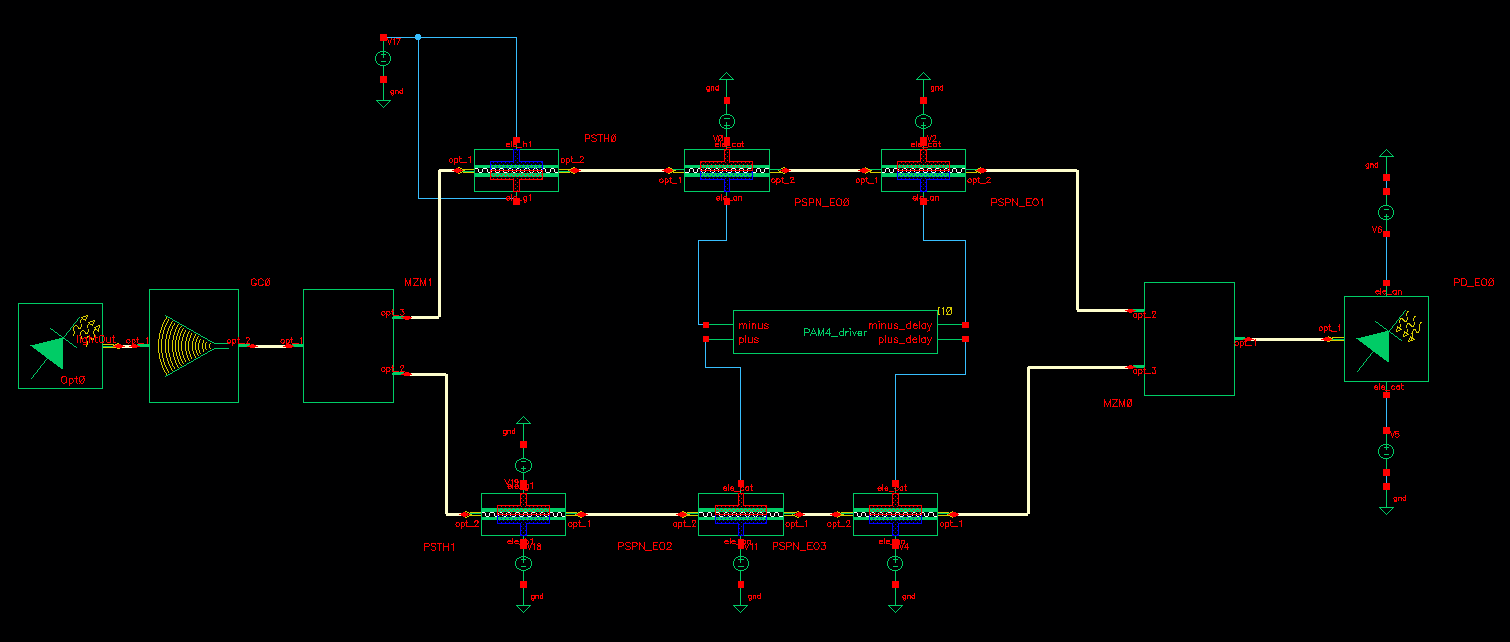The width and height of the screenshot is (1510, 642).
Task: Select the MZM1 splitter block
Action: click(348, 346)
